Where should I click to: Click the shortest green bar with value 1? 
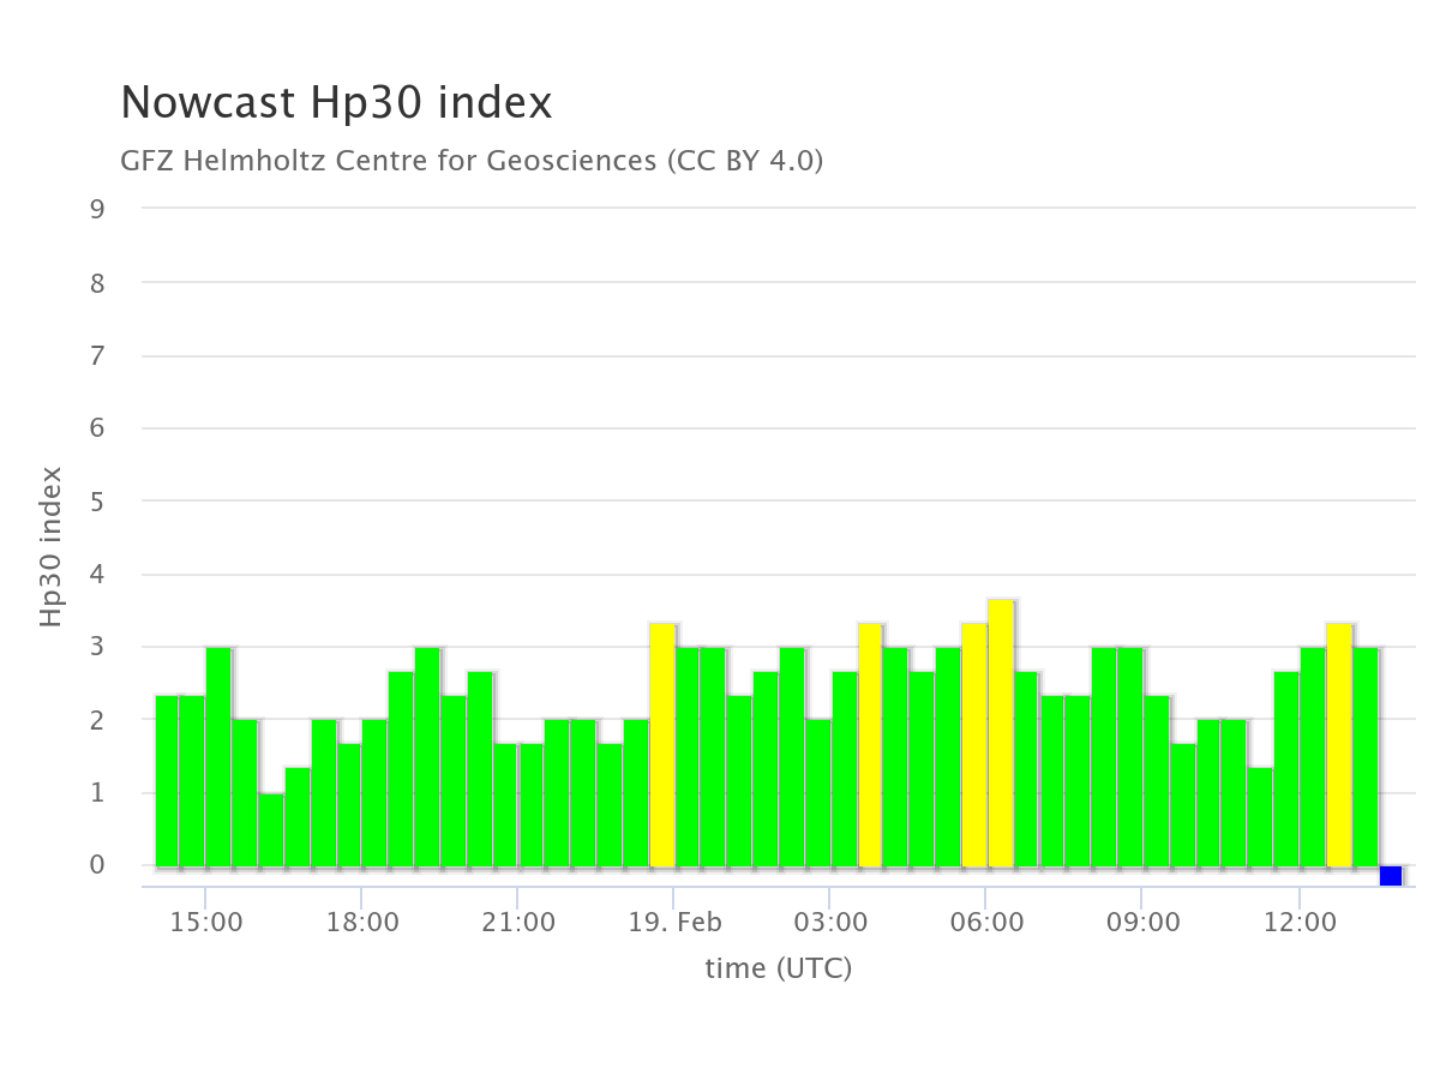click(271, 829)
